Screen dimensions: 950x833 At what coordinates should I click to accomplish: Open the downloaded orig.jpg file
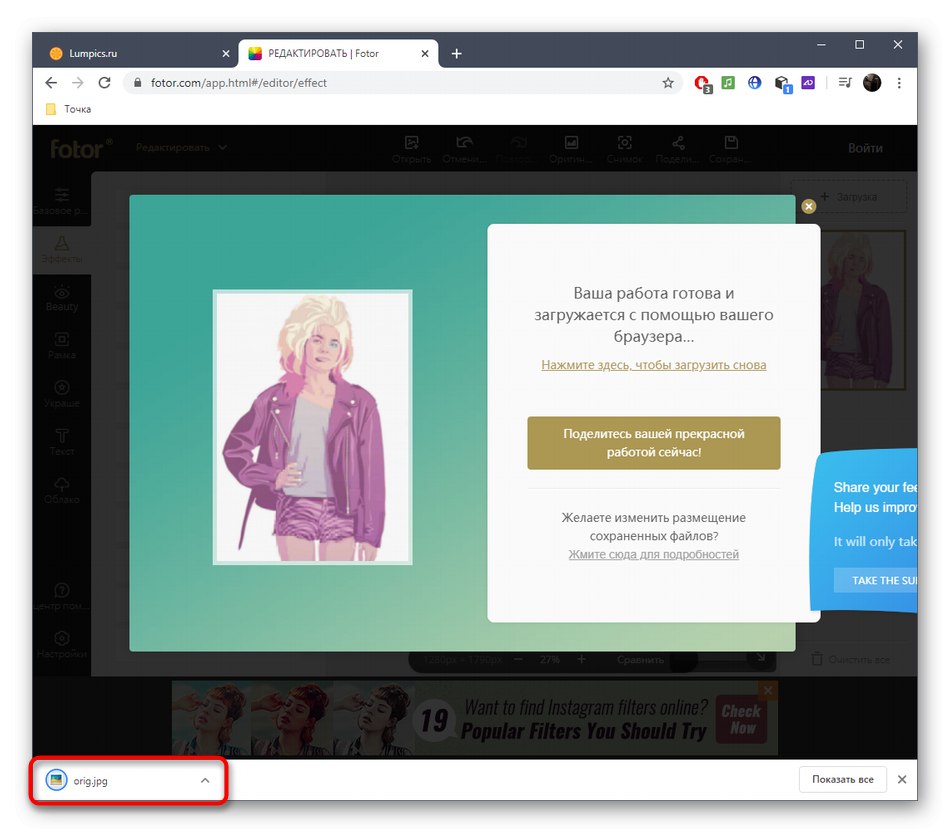coord(90,781)
